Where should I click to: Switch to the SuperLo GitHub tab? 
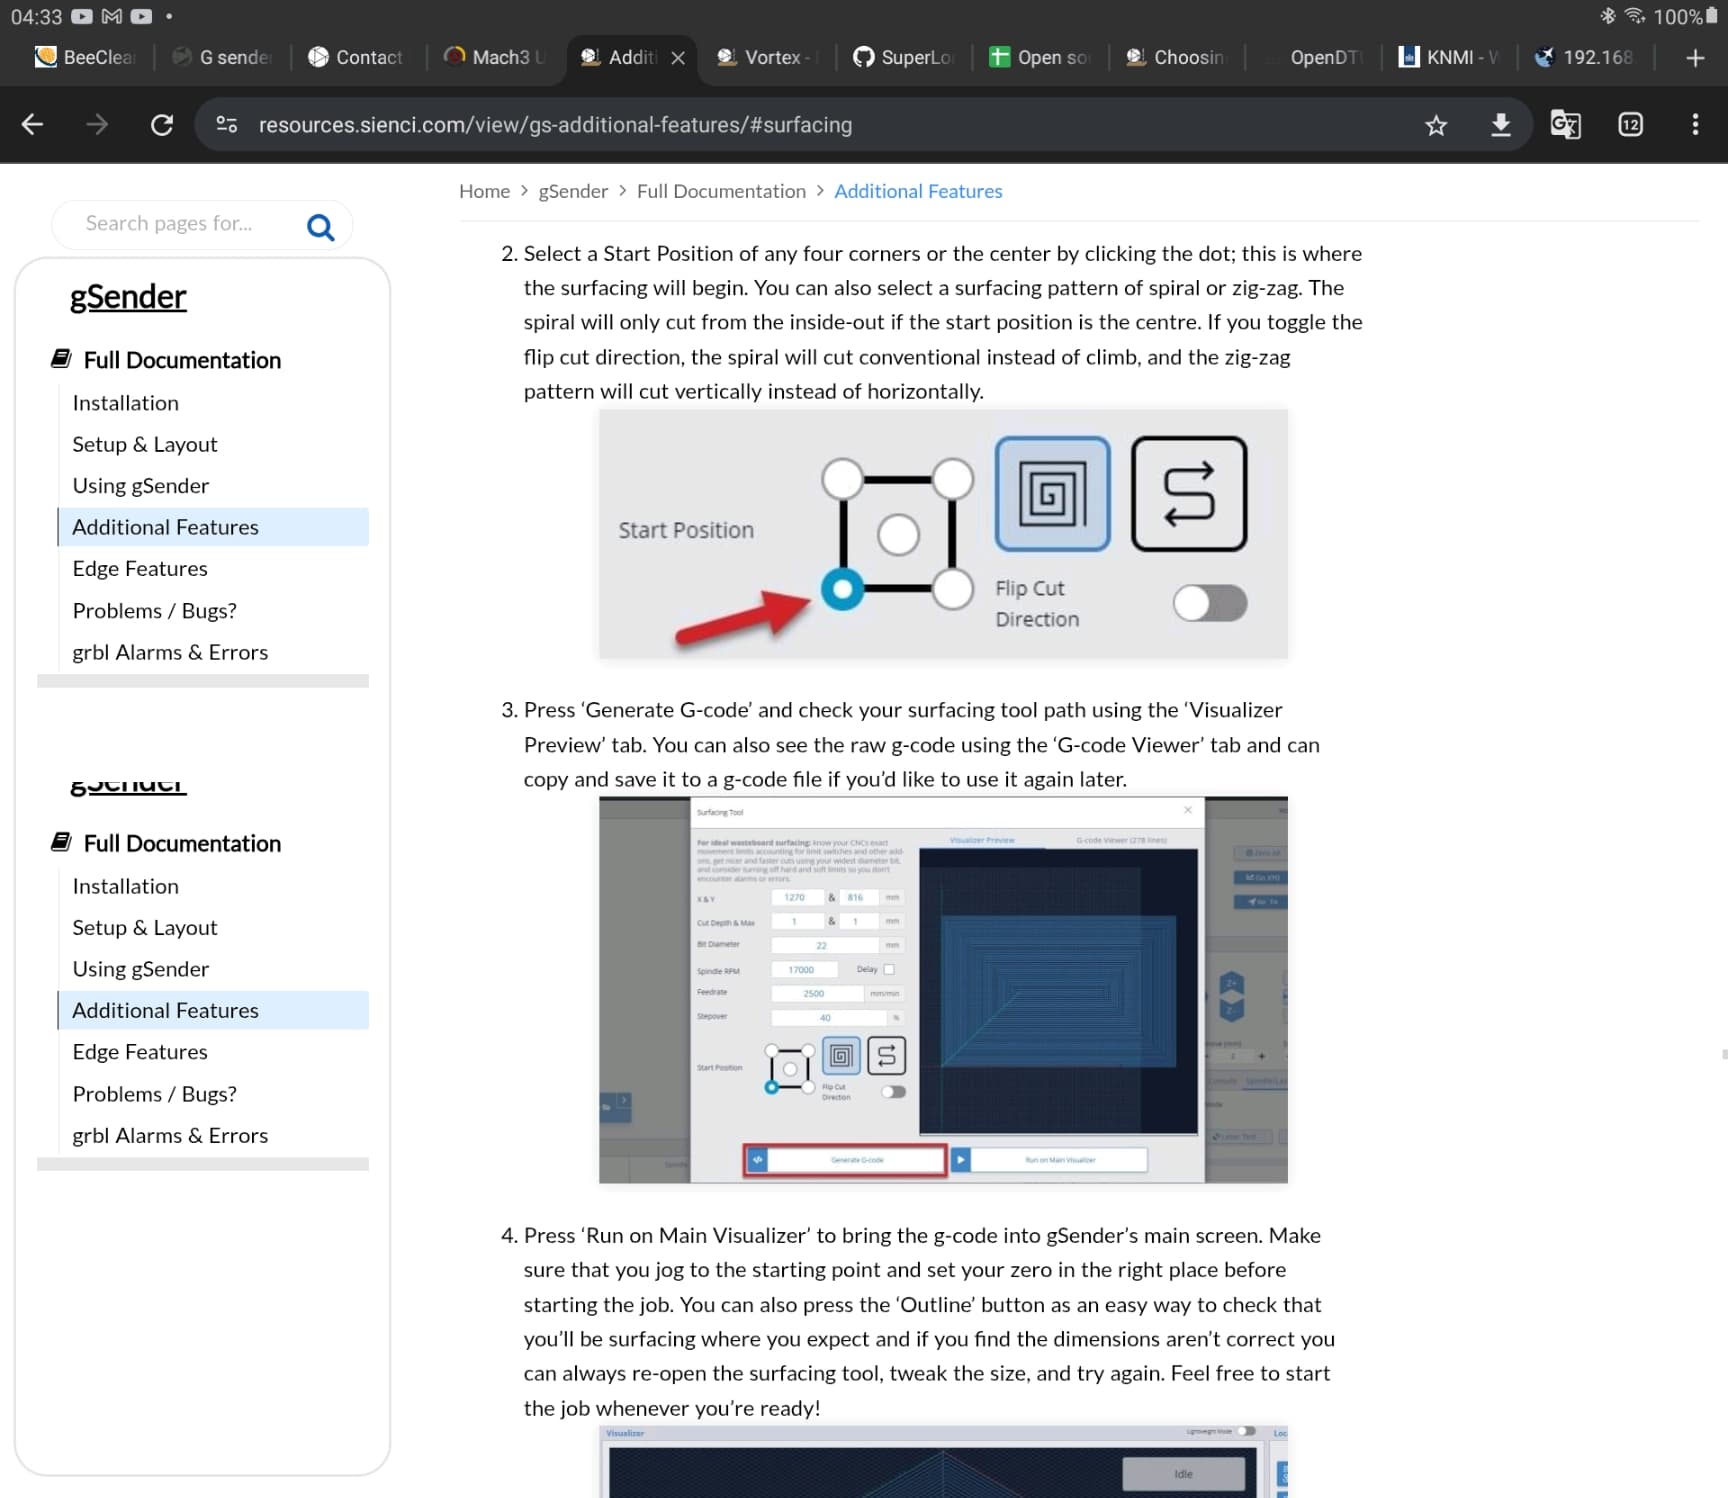(903, 58)
